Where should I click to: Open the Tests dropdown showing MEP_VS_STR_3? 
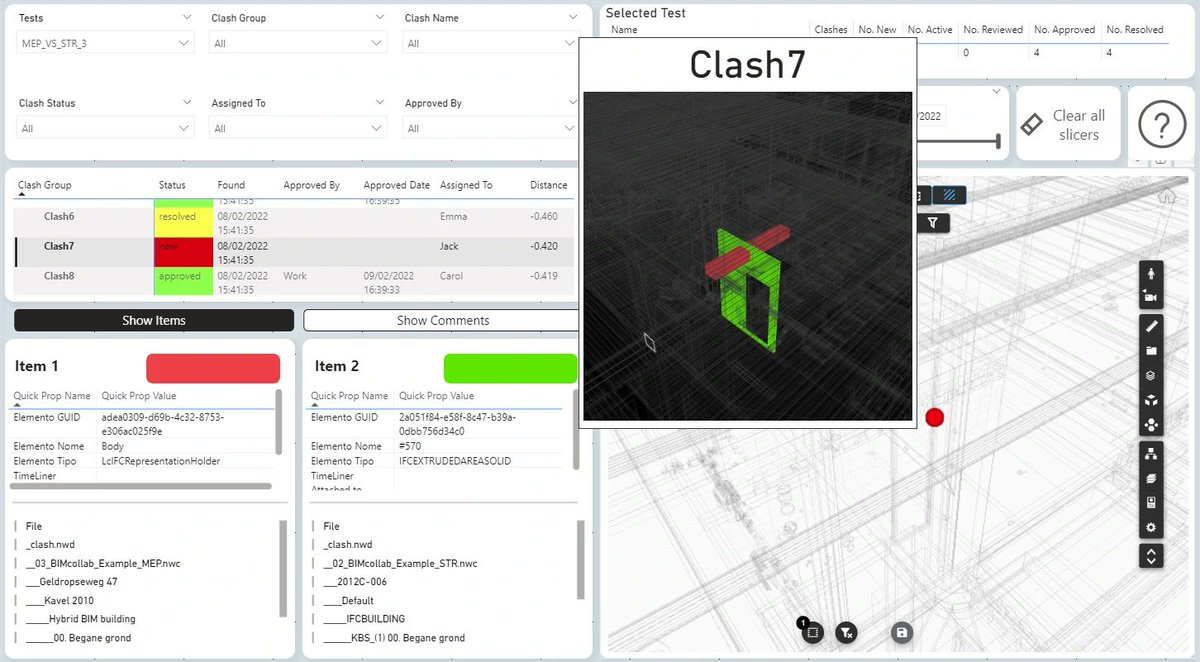coord(105,43)
